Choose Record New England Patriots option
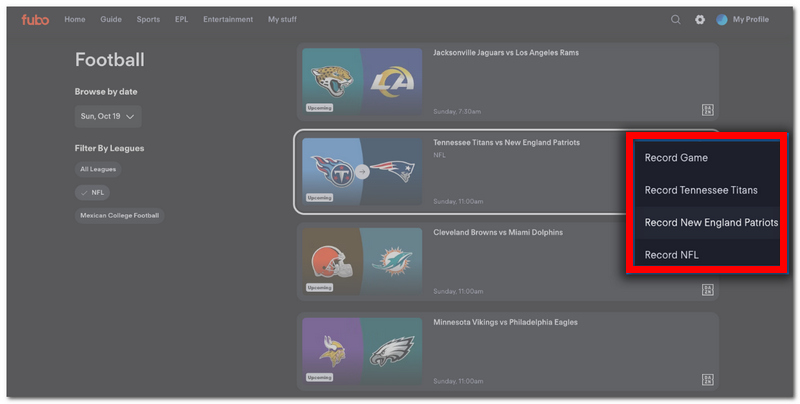This screenshot has width=800, height=404. pyautogui.click(x=707, y=222)
